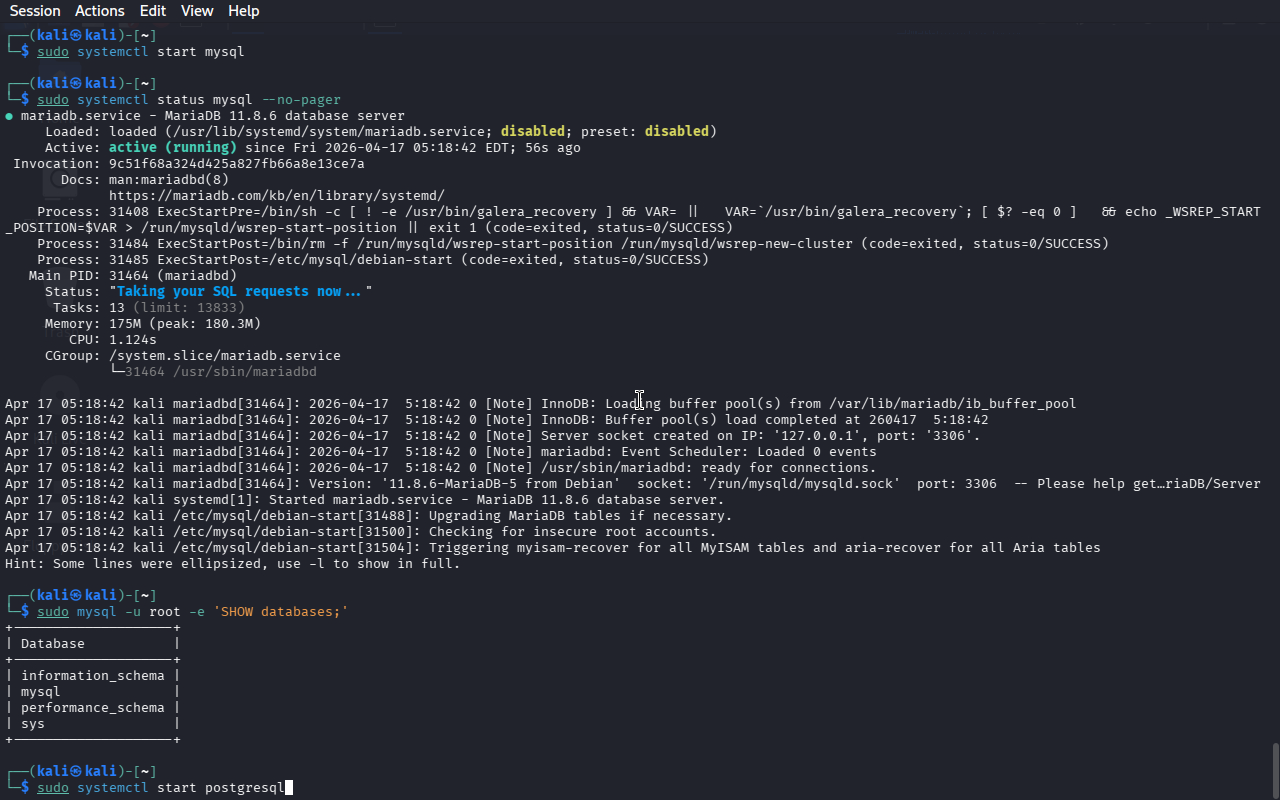Open the View menu
This screenshot has width=1280, height=800.
(197, 11)
